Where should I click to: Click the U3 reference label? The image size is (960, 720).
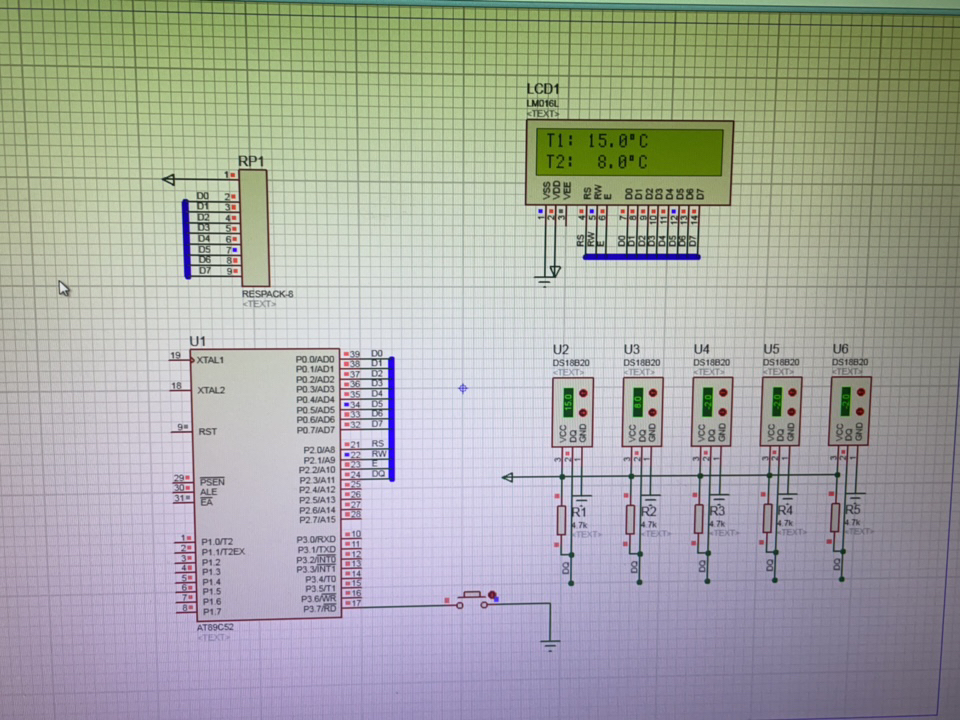tap(632, 349)
